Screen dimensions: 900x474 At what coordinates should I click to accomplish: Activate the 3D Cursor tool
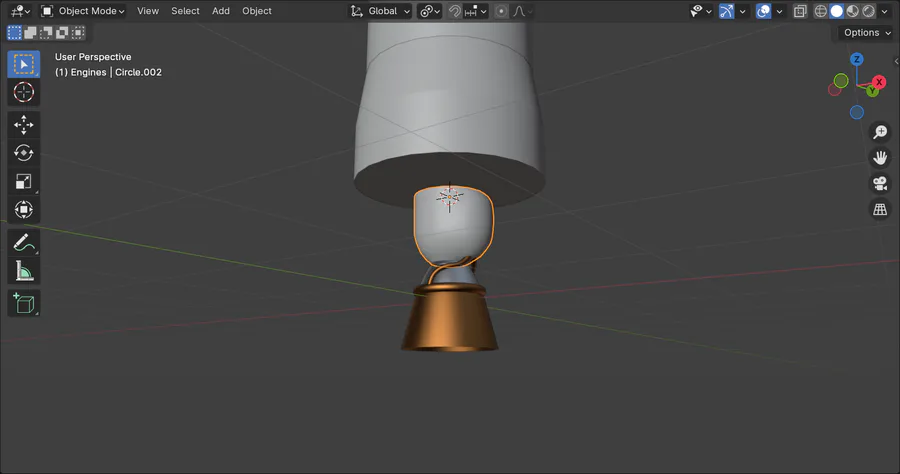pos(24,92)
